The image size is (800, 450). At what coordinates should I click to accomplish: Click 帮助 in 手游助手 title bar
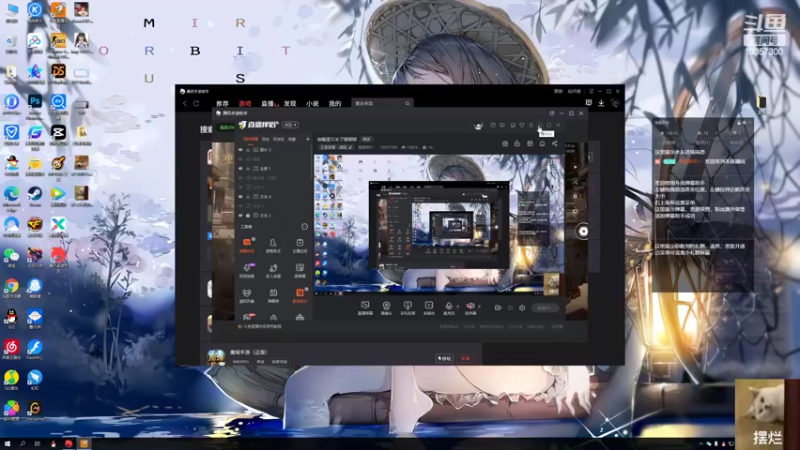pos(559,91)
